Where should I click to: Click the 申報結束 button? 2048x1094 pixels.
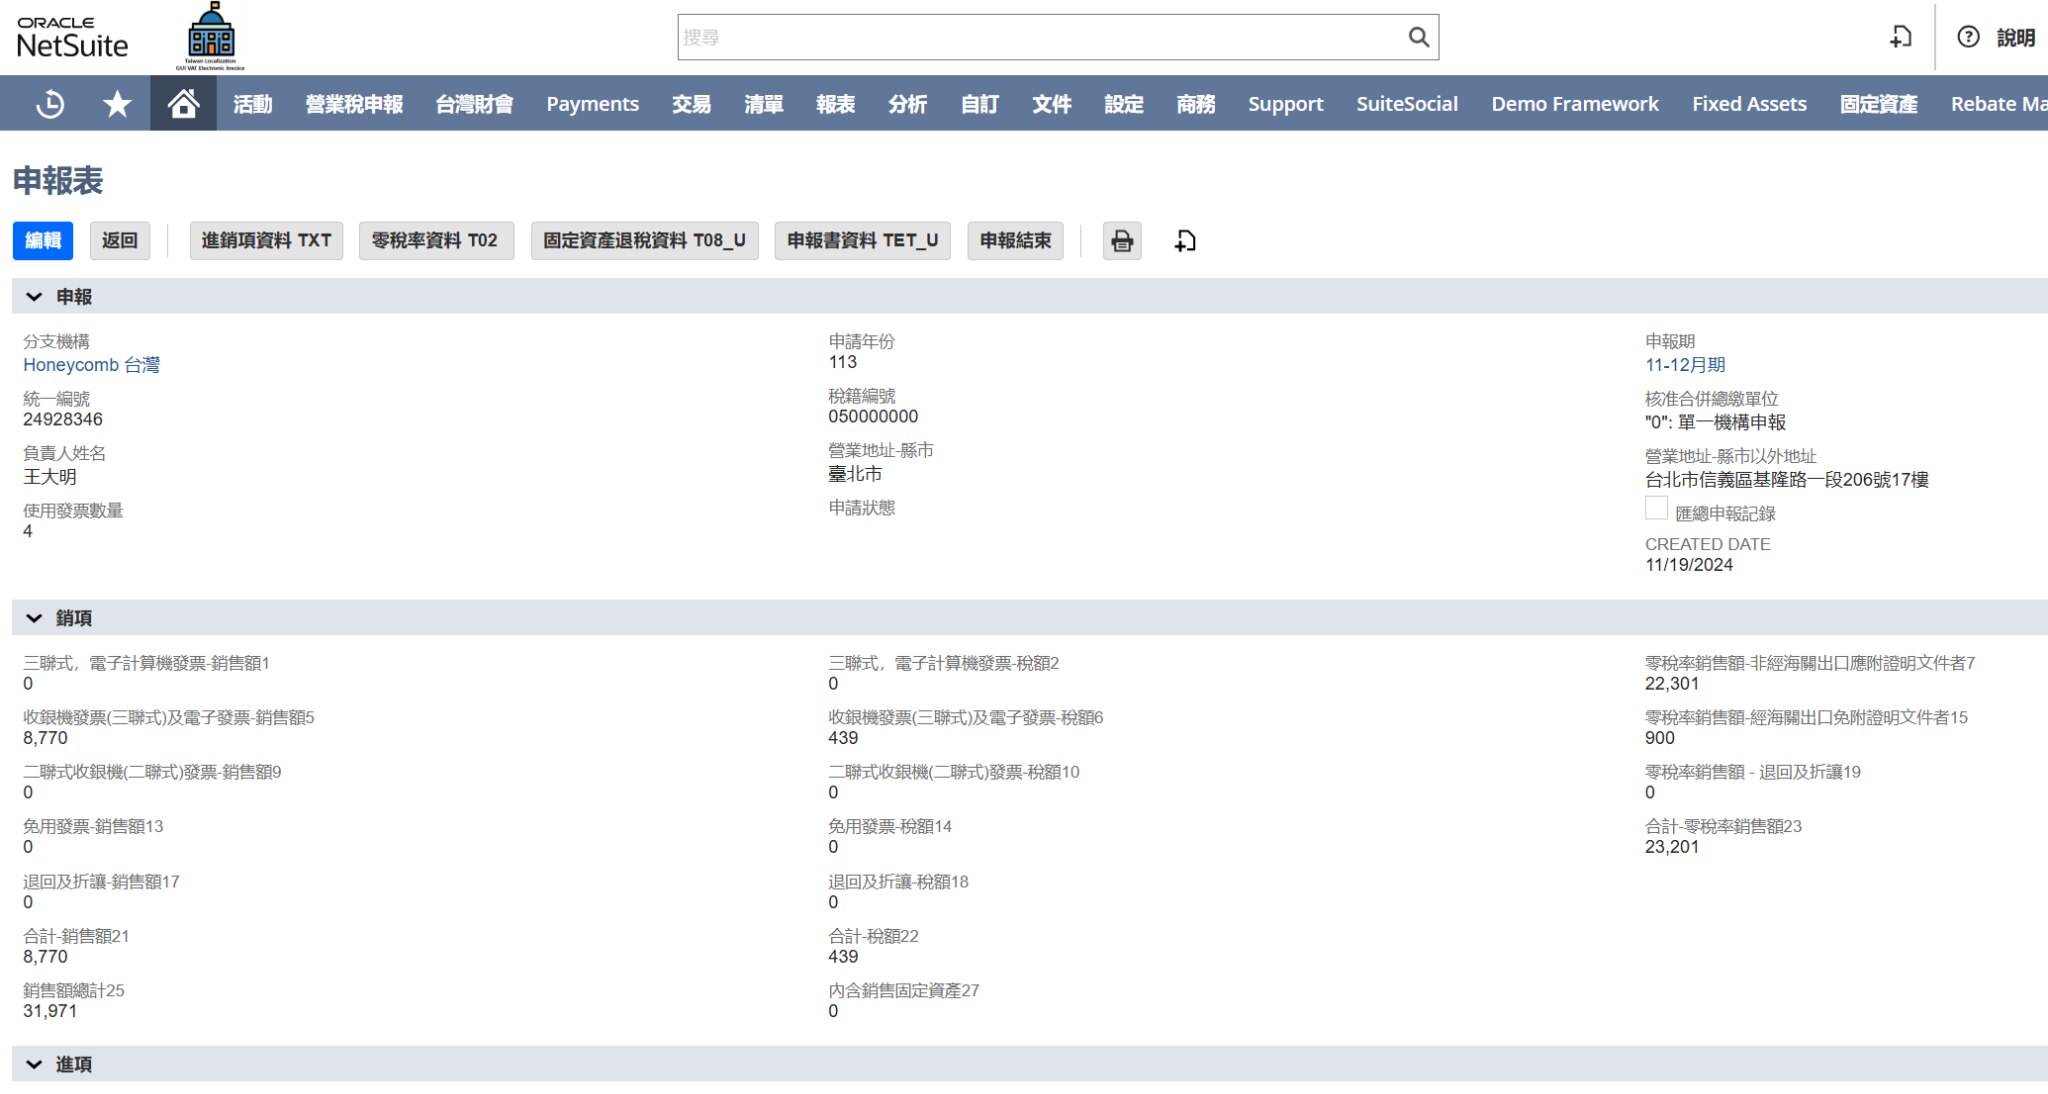coord(1015,241)
